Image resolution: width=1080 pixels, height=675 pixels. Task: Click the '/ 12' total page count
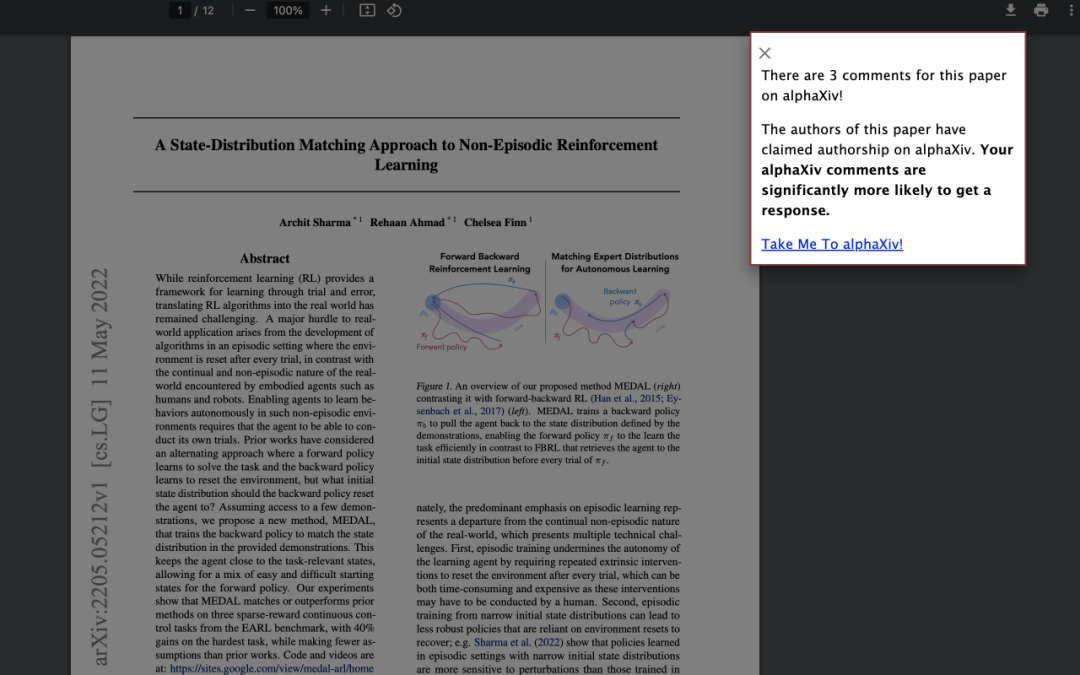(204, 10)
